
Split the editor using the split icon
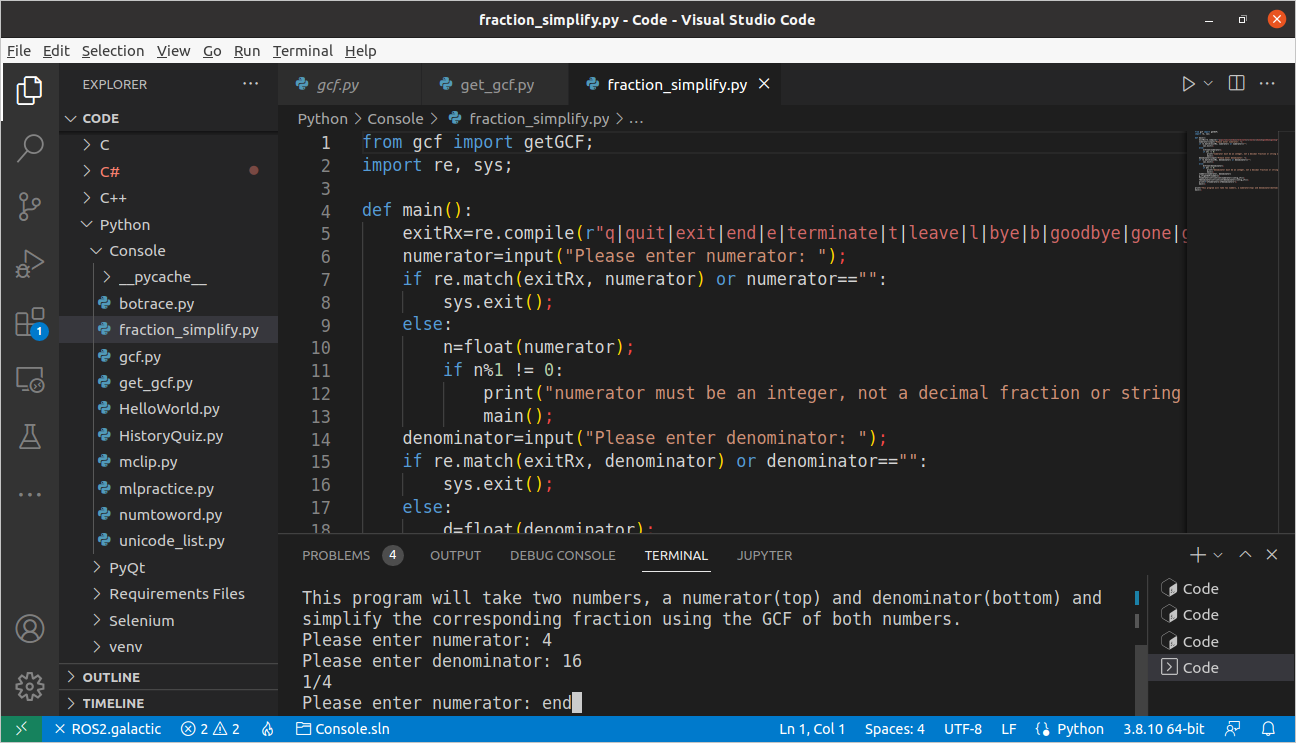[x=1236, y=84]
